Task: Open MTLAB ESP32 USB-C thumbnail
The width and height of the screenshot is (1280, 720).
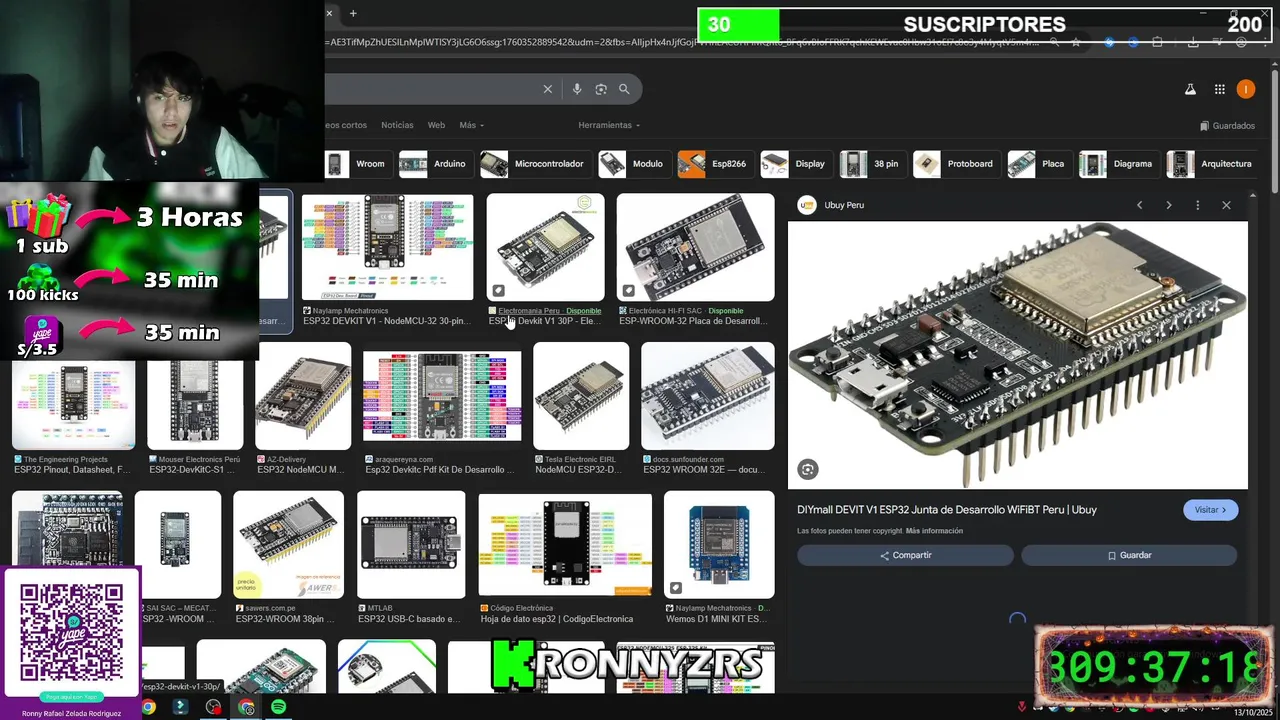Action: [x=410, y=544]
